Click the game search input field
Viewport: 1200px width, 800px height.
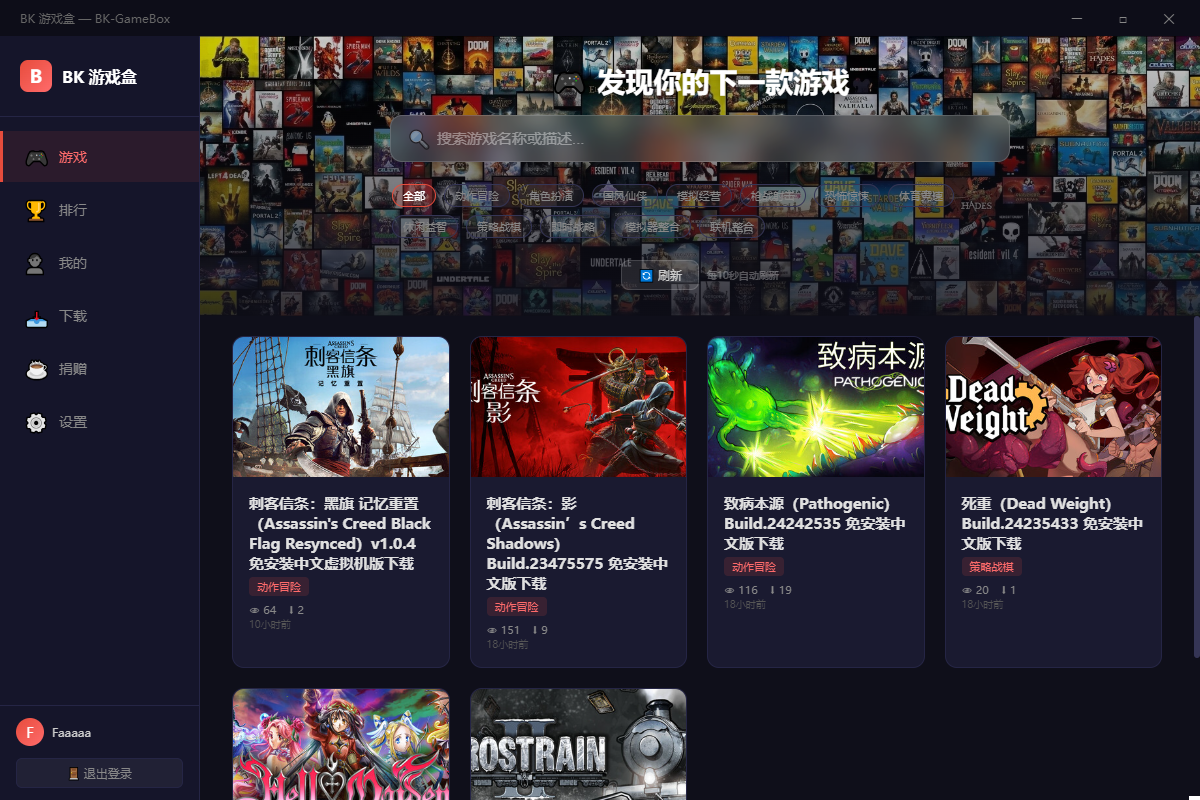click(700, 138)
